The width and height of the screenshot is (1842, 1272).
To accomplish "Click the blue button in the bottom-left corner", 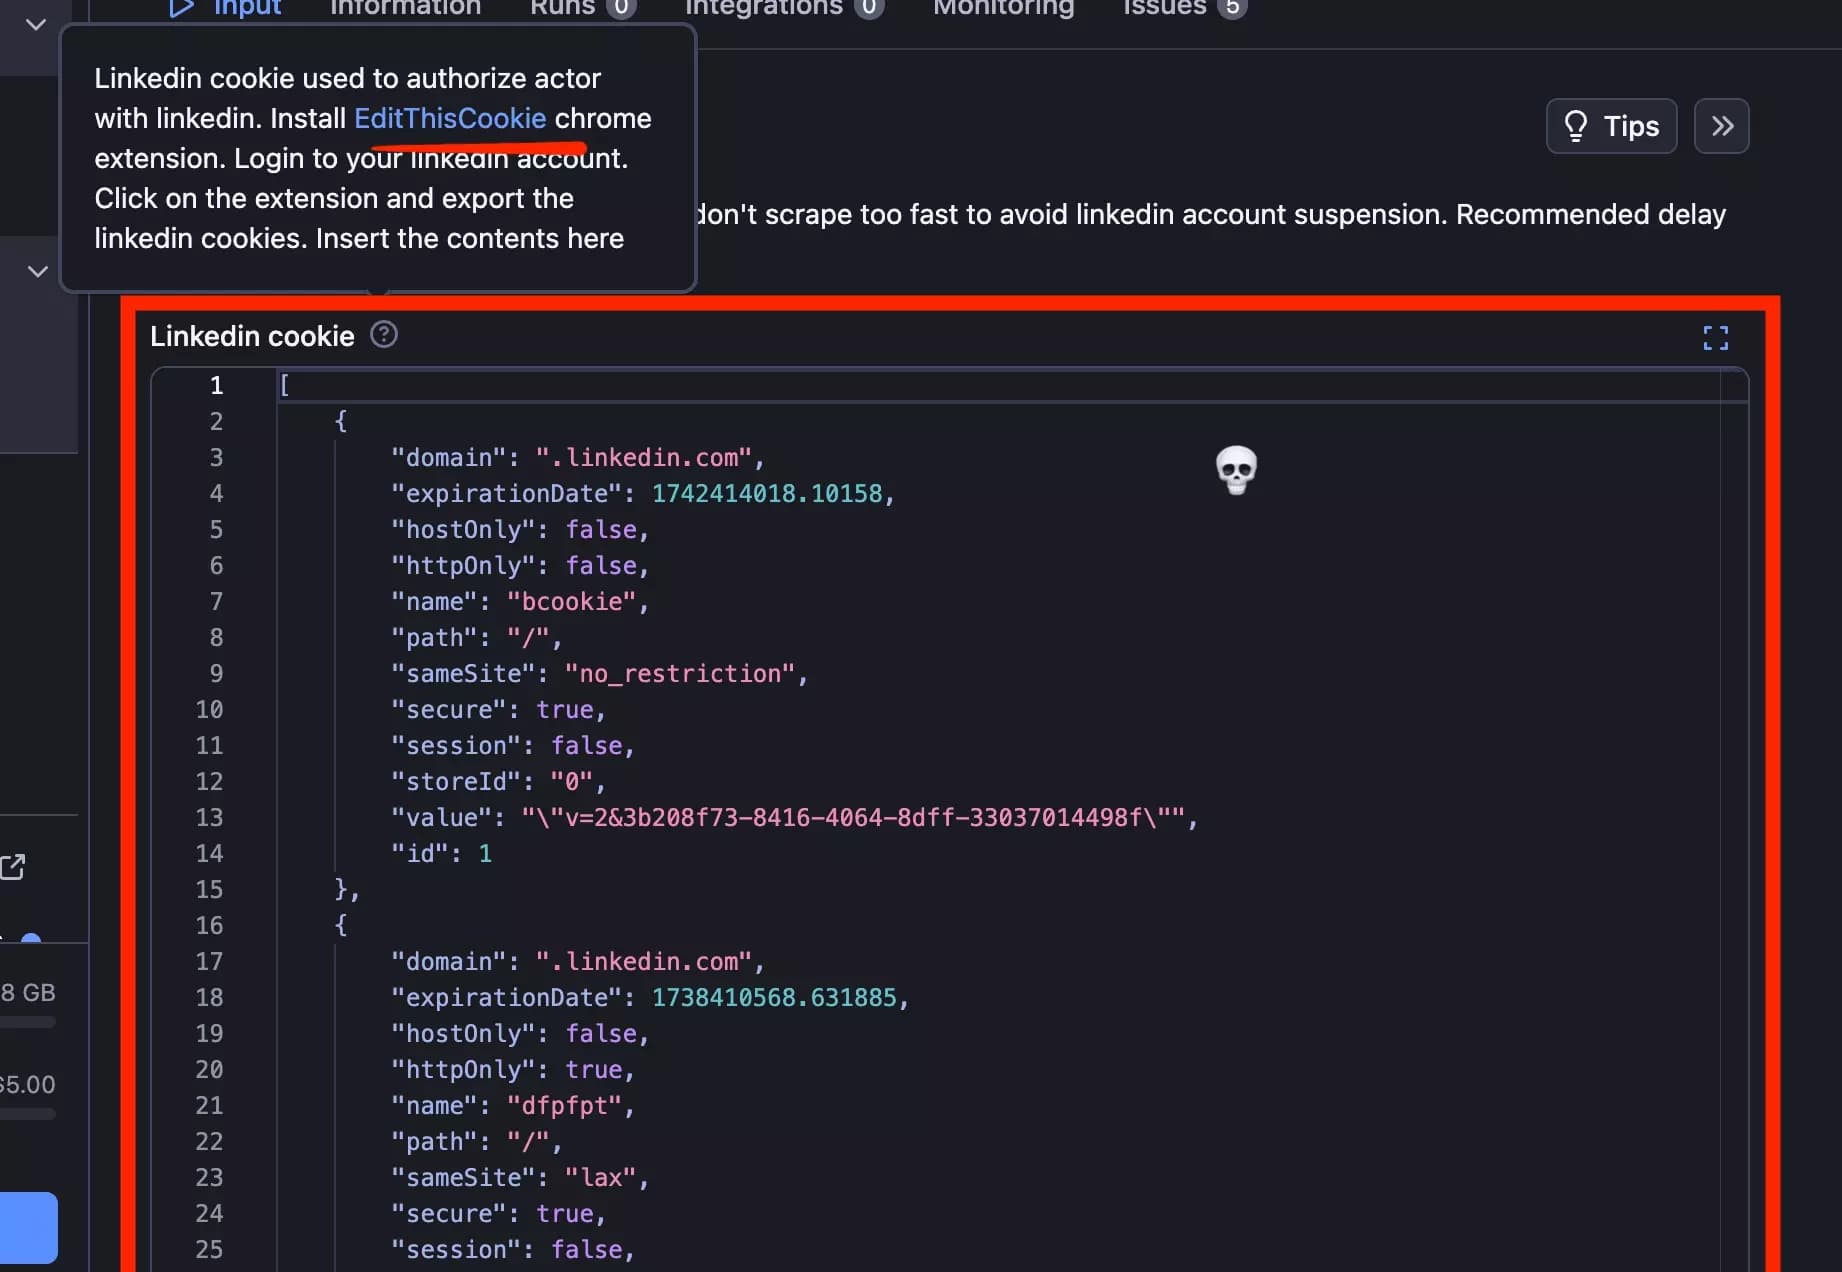I will [x=30, y=1228].
